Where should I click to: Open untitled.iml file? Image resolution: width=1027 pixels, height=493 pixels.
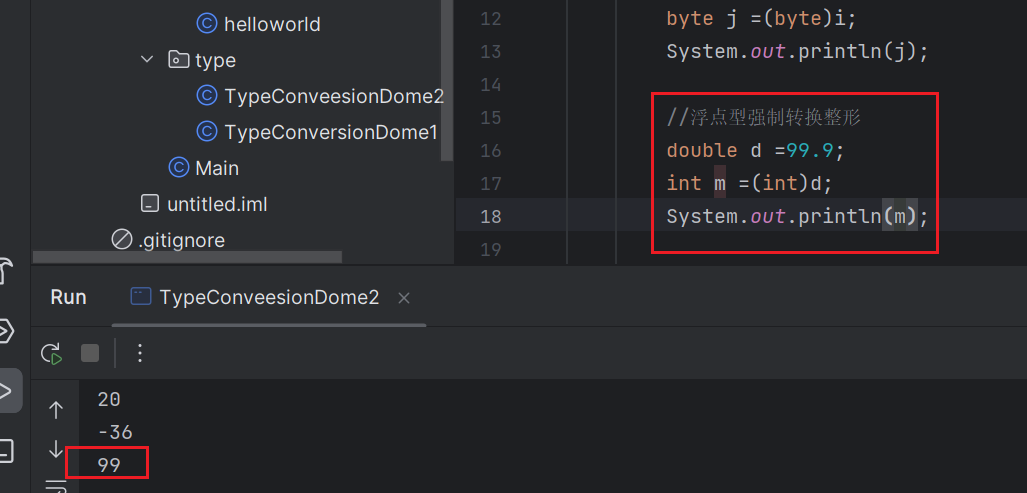pyautogui.click(x=217, y=204)
